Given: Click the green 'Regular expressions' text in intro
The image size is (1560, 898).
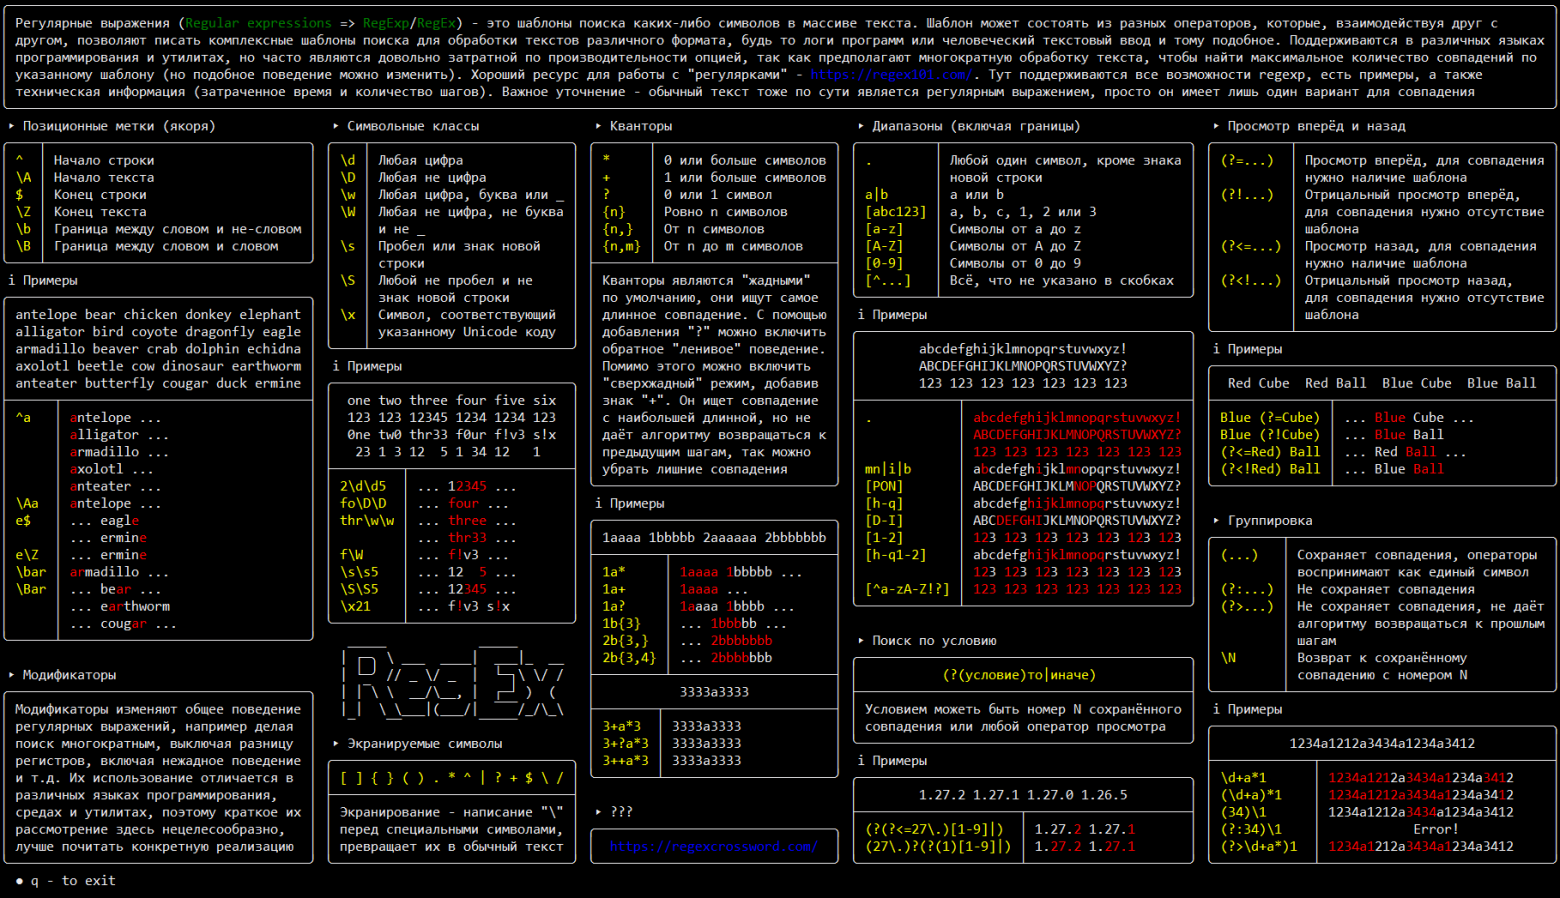Looking at the screenshot, I should coord(258,23).
